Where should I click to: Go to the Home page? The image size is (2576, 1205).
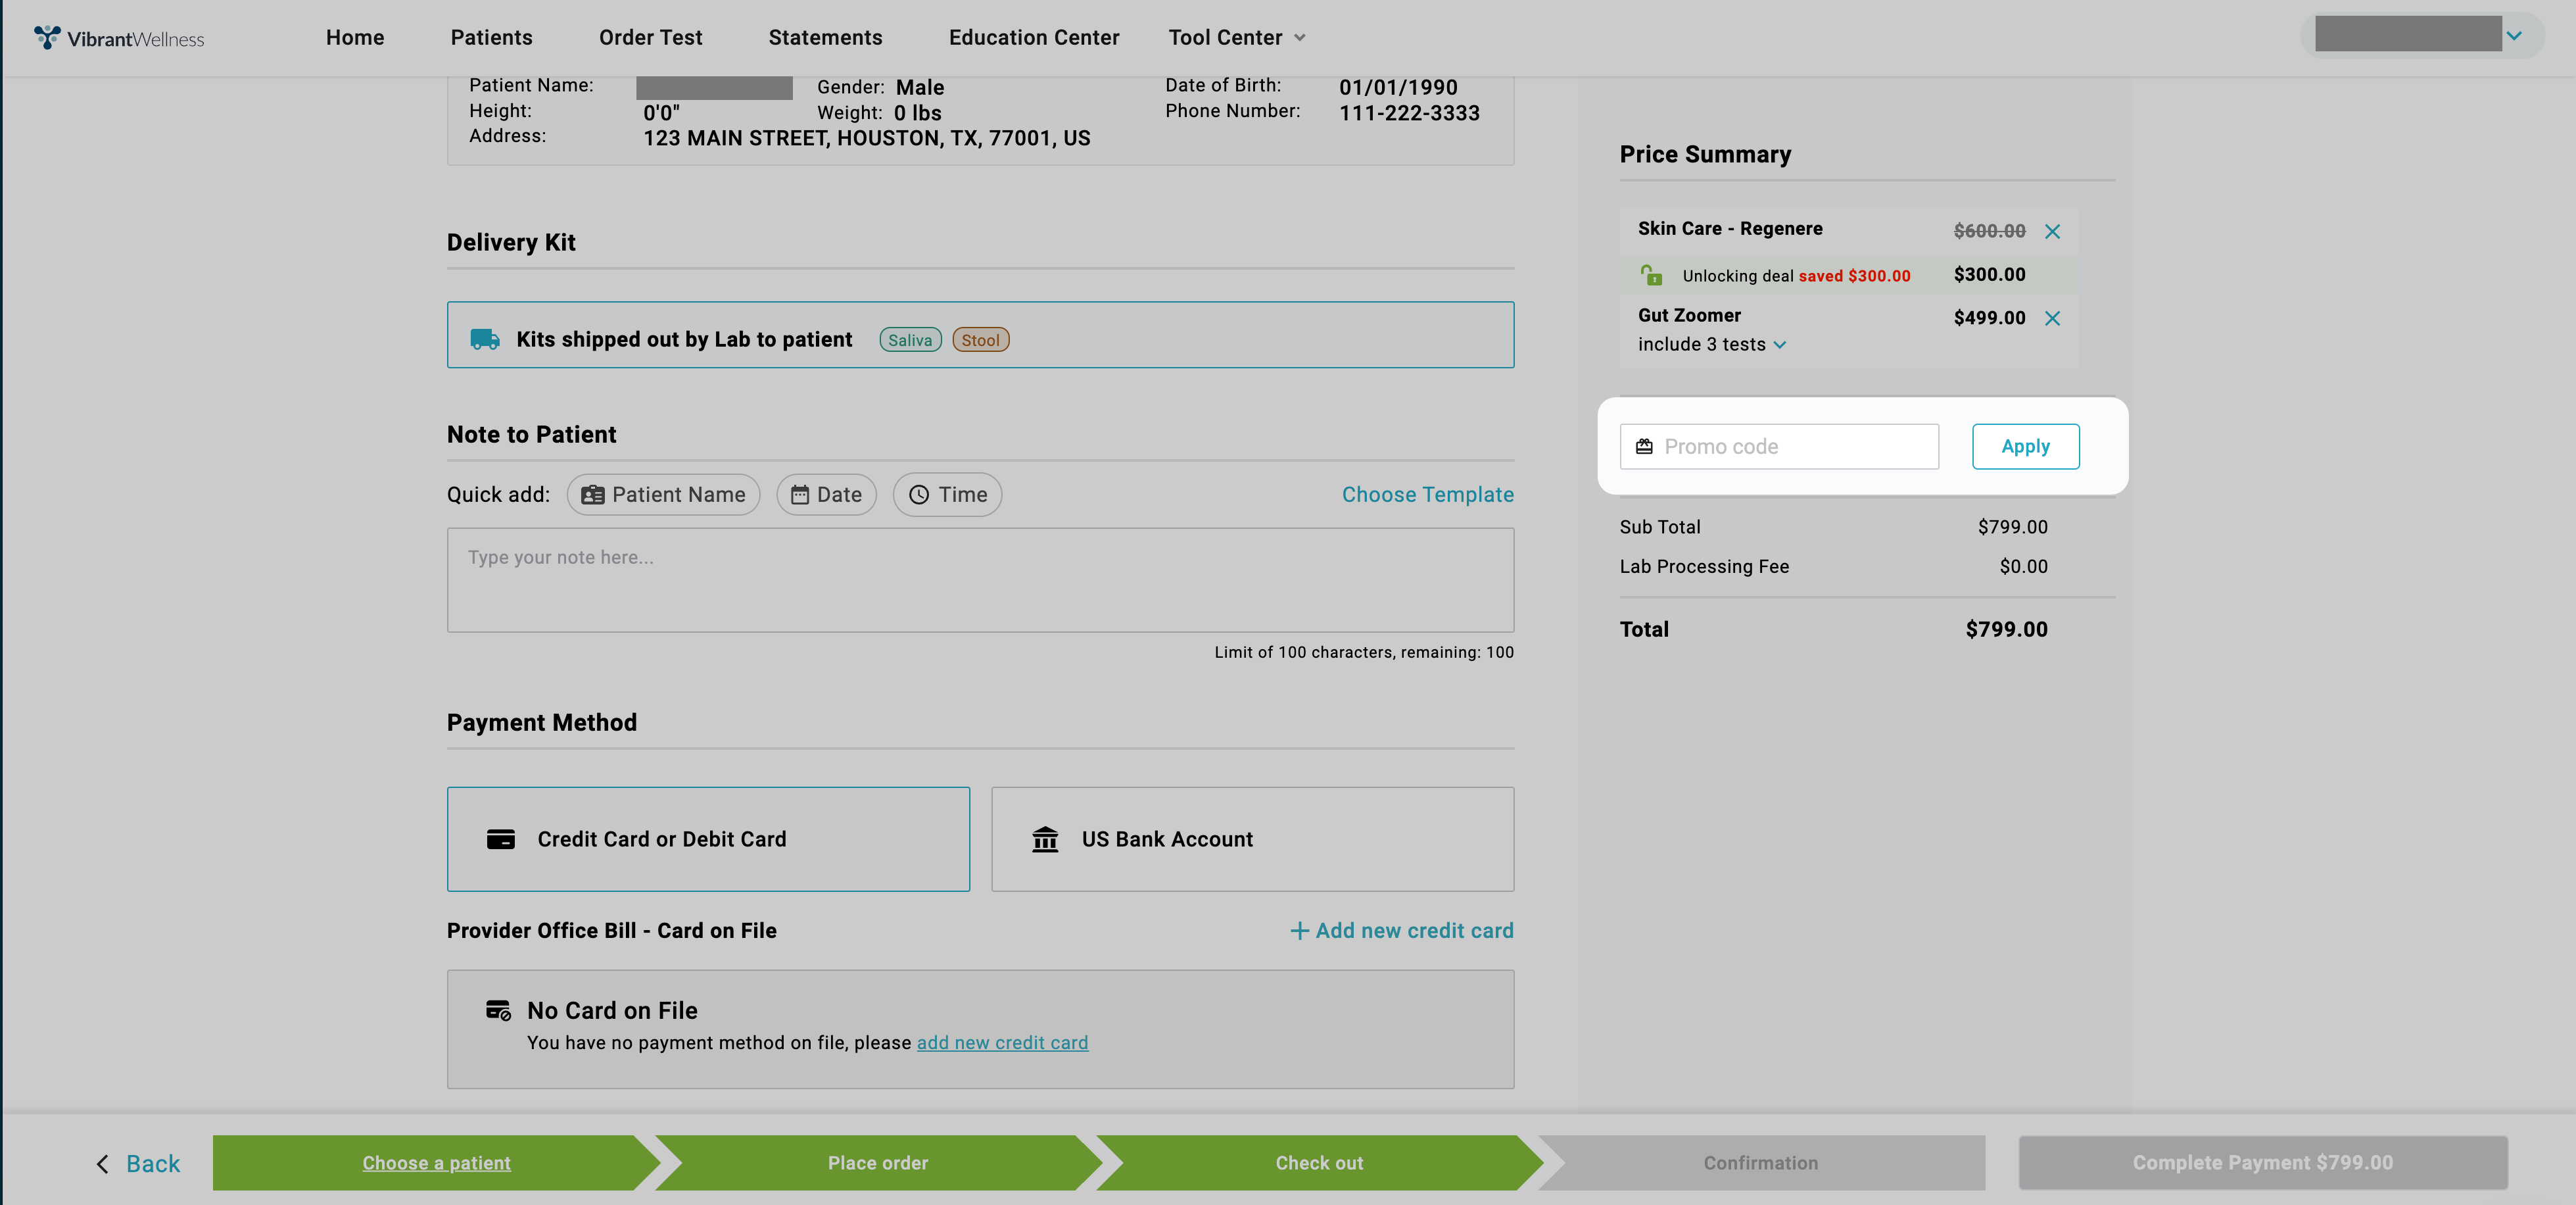355,38
